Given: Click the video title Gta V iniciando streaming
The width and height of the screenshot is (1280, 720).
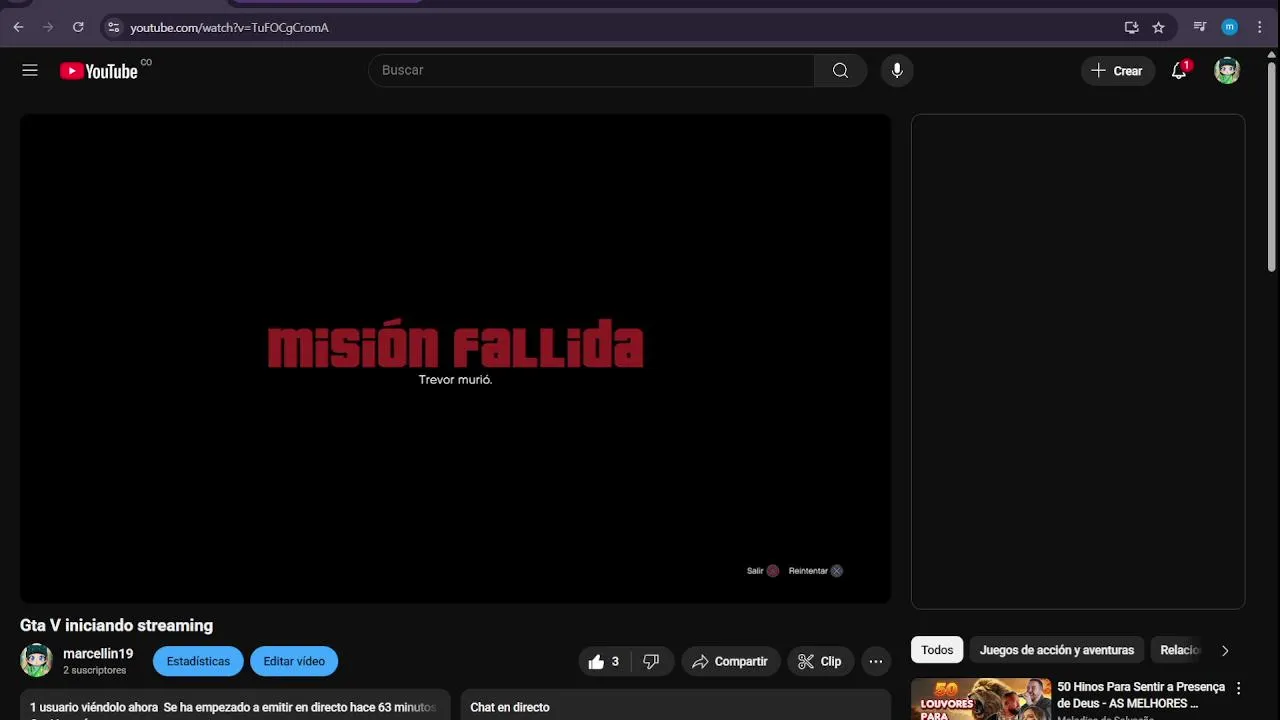Looking at the screenshot, I should pos(116,625).
